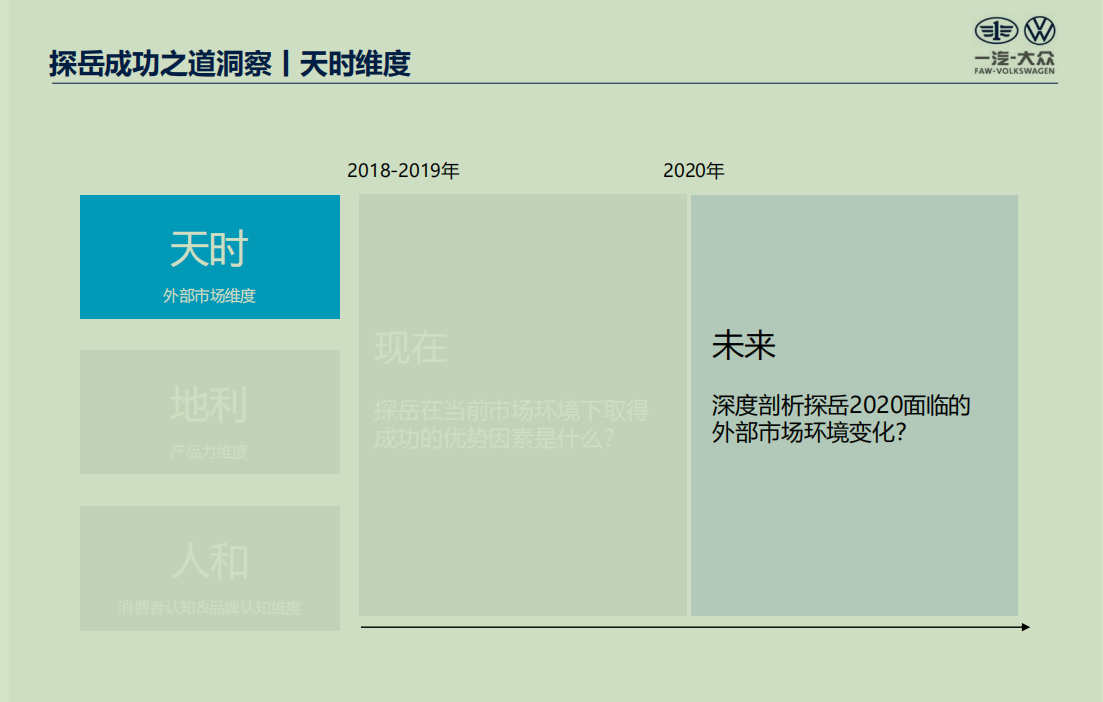Click the 未来 heading
The image size is (1103, 702).
[744, 345]
